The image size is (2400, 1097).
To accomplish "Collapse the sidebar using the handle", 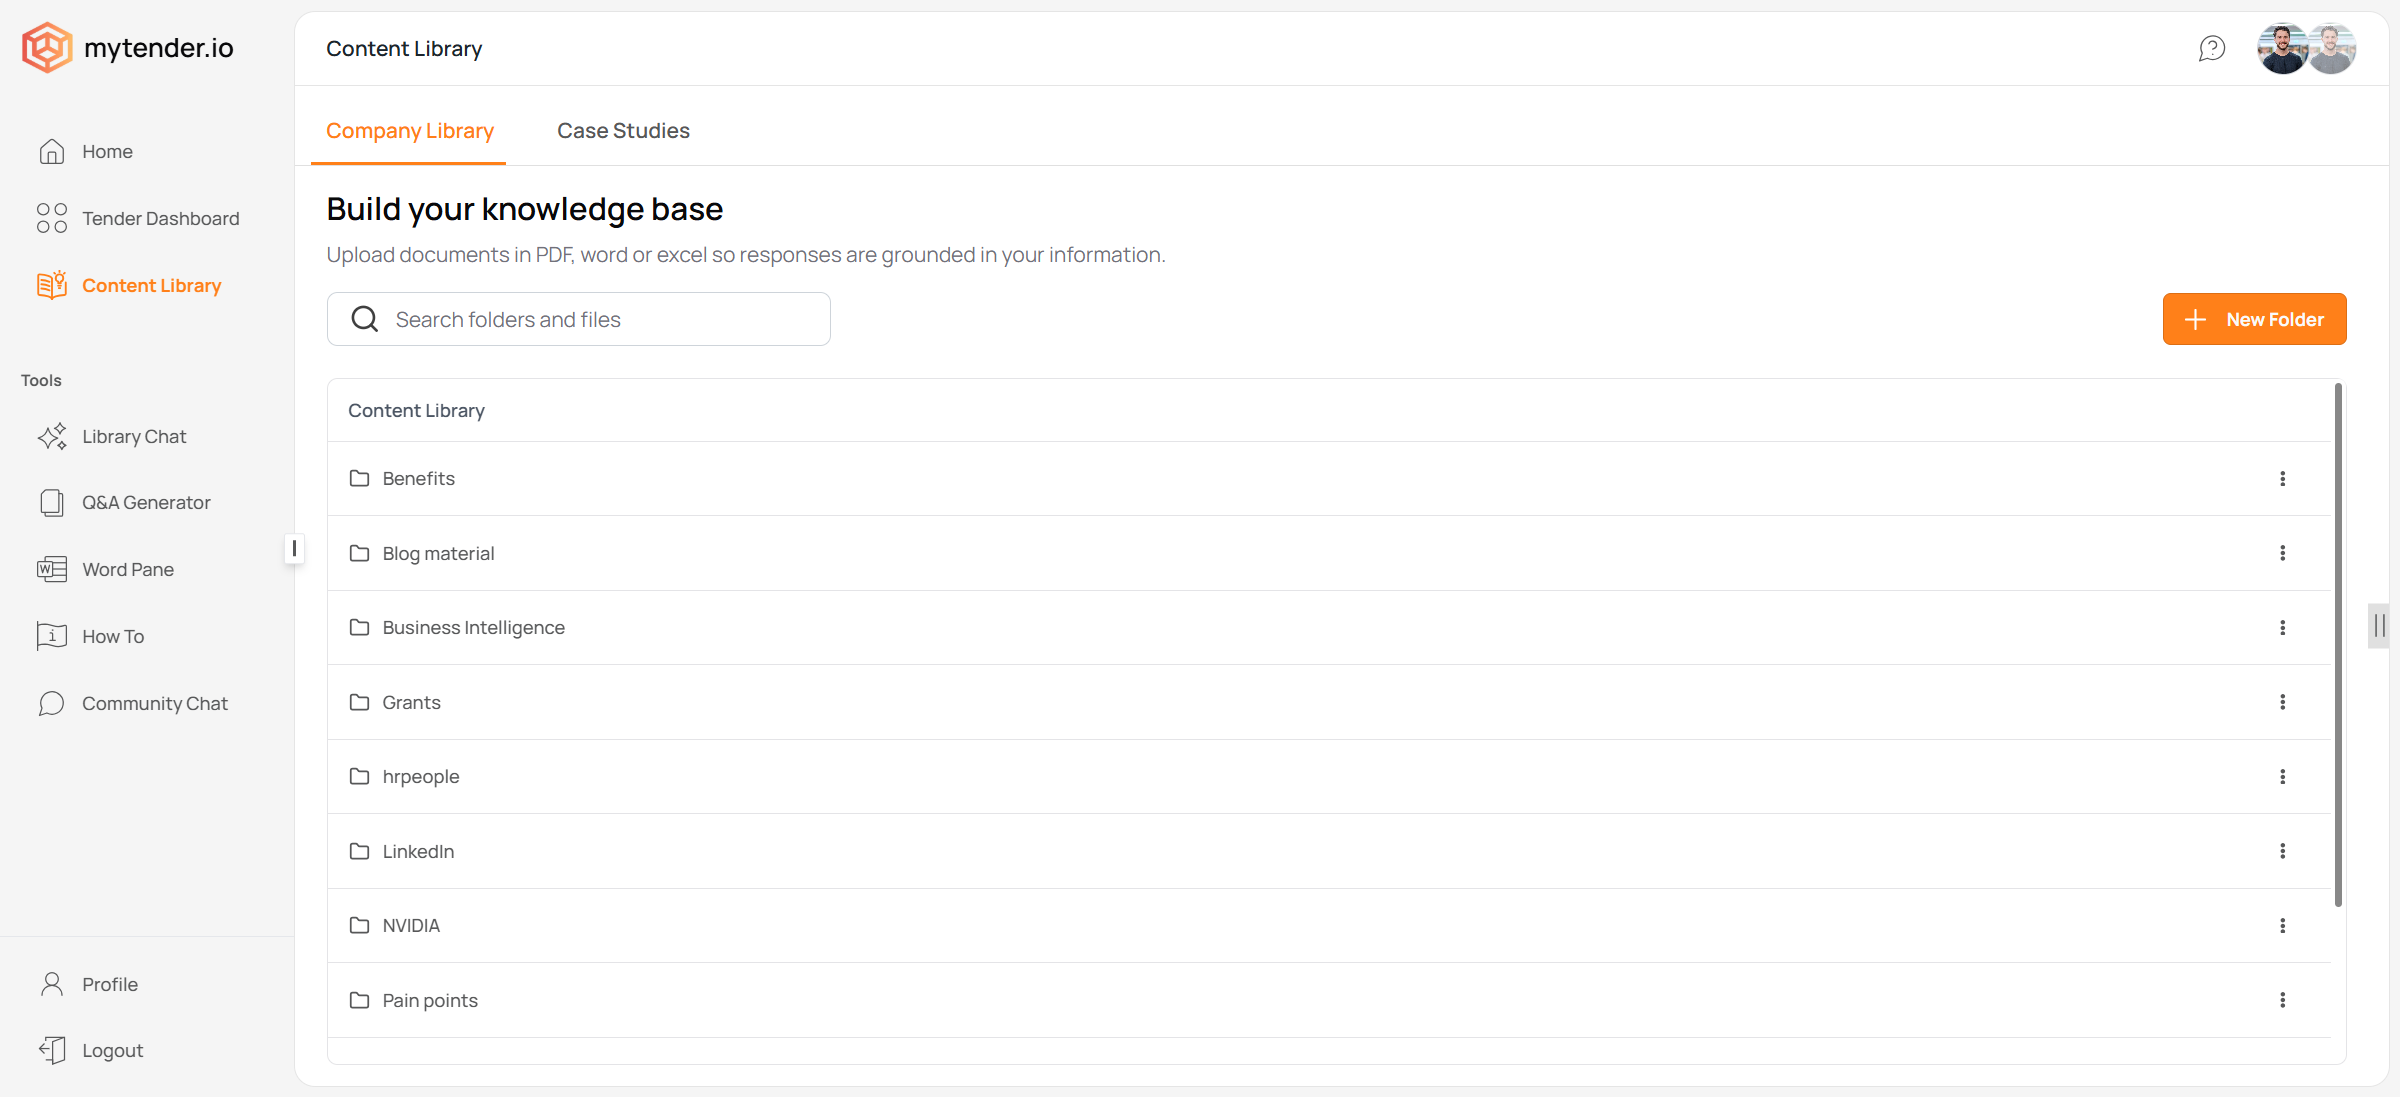I will coord(294,548).
